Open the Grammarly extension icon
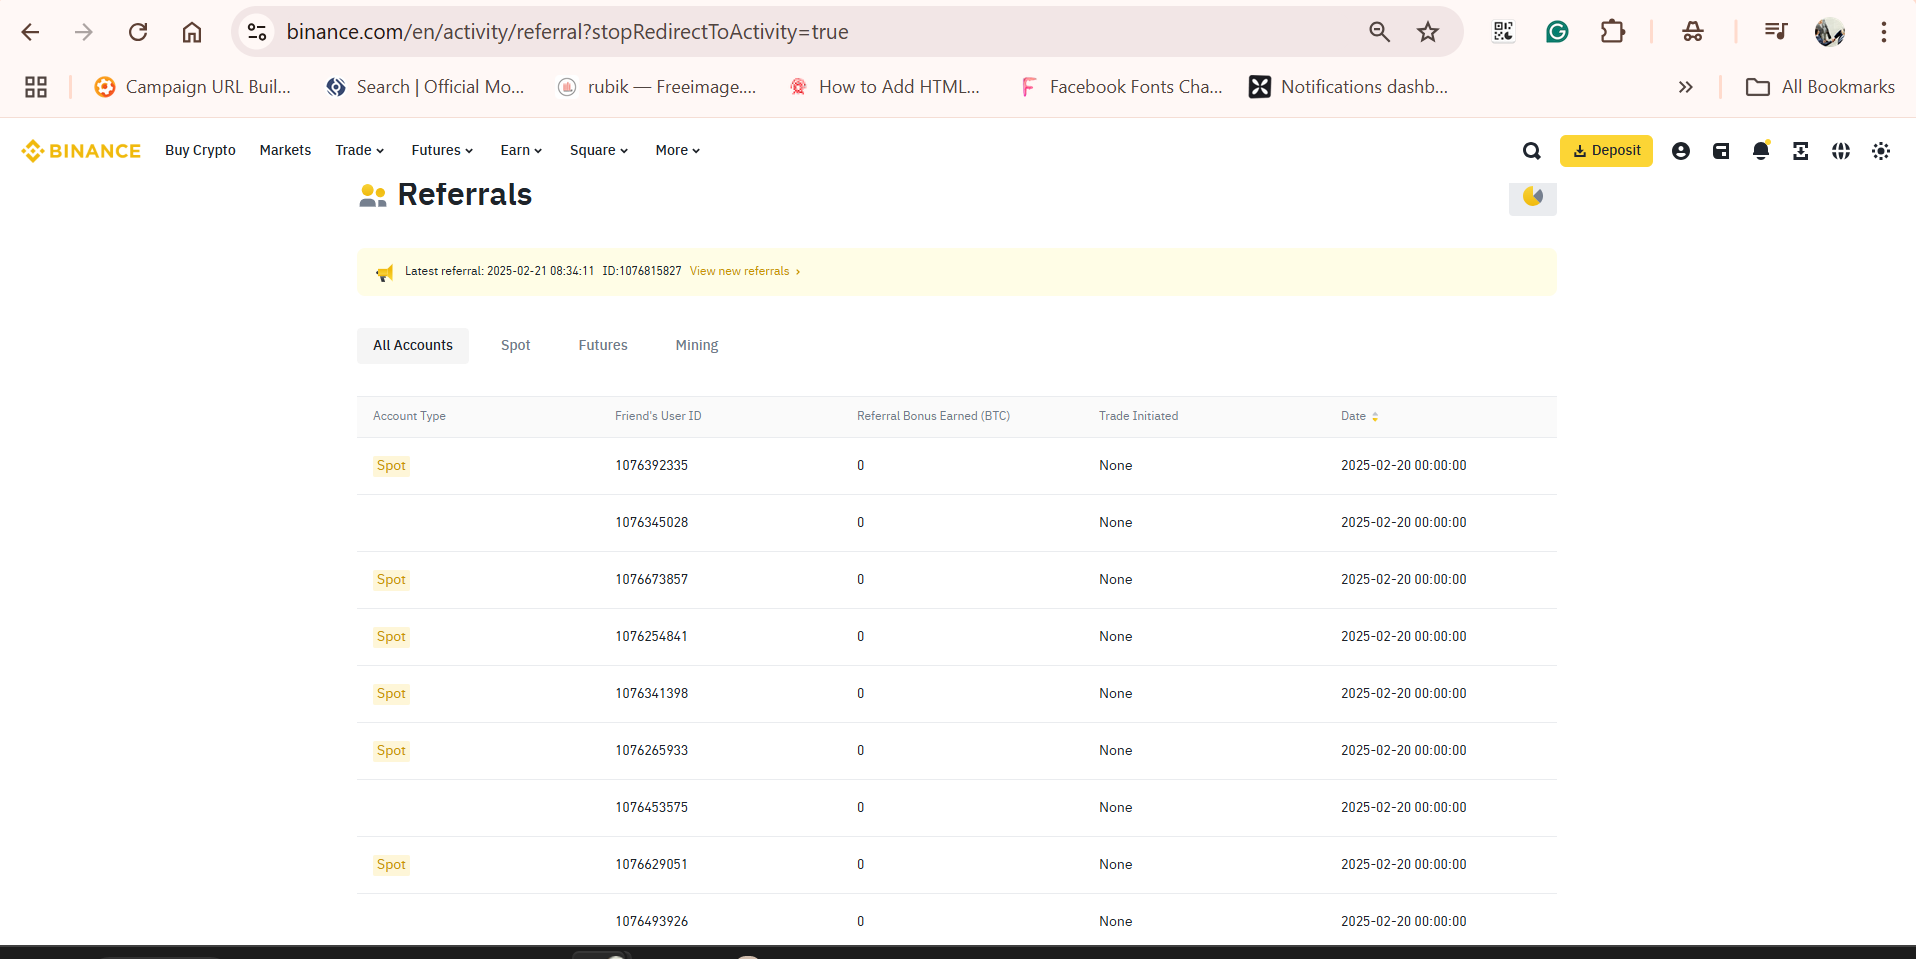Viewport: 1916px width, 959px height. [x=1557, y=32]
